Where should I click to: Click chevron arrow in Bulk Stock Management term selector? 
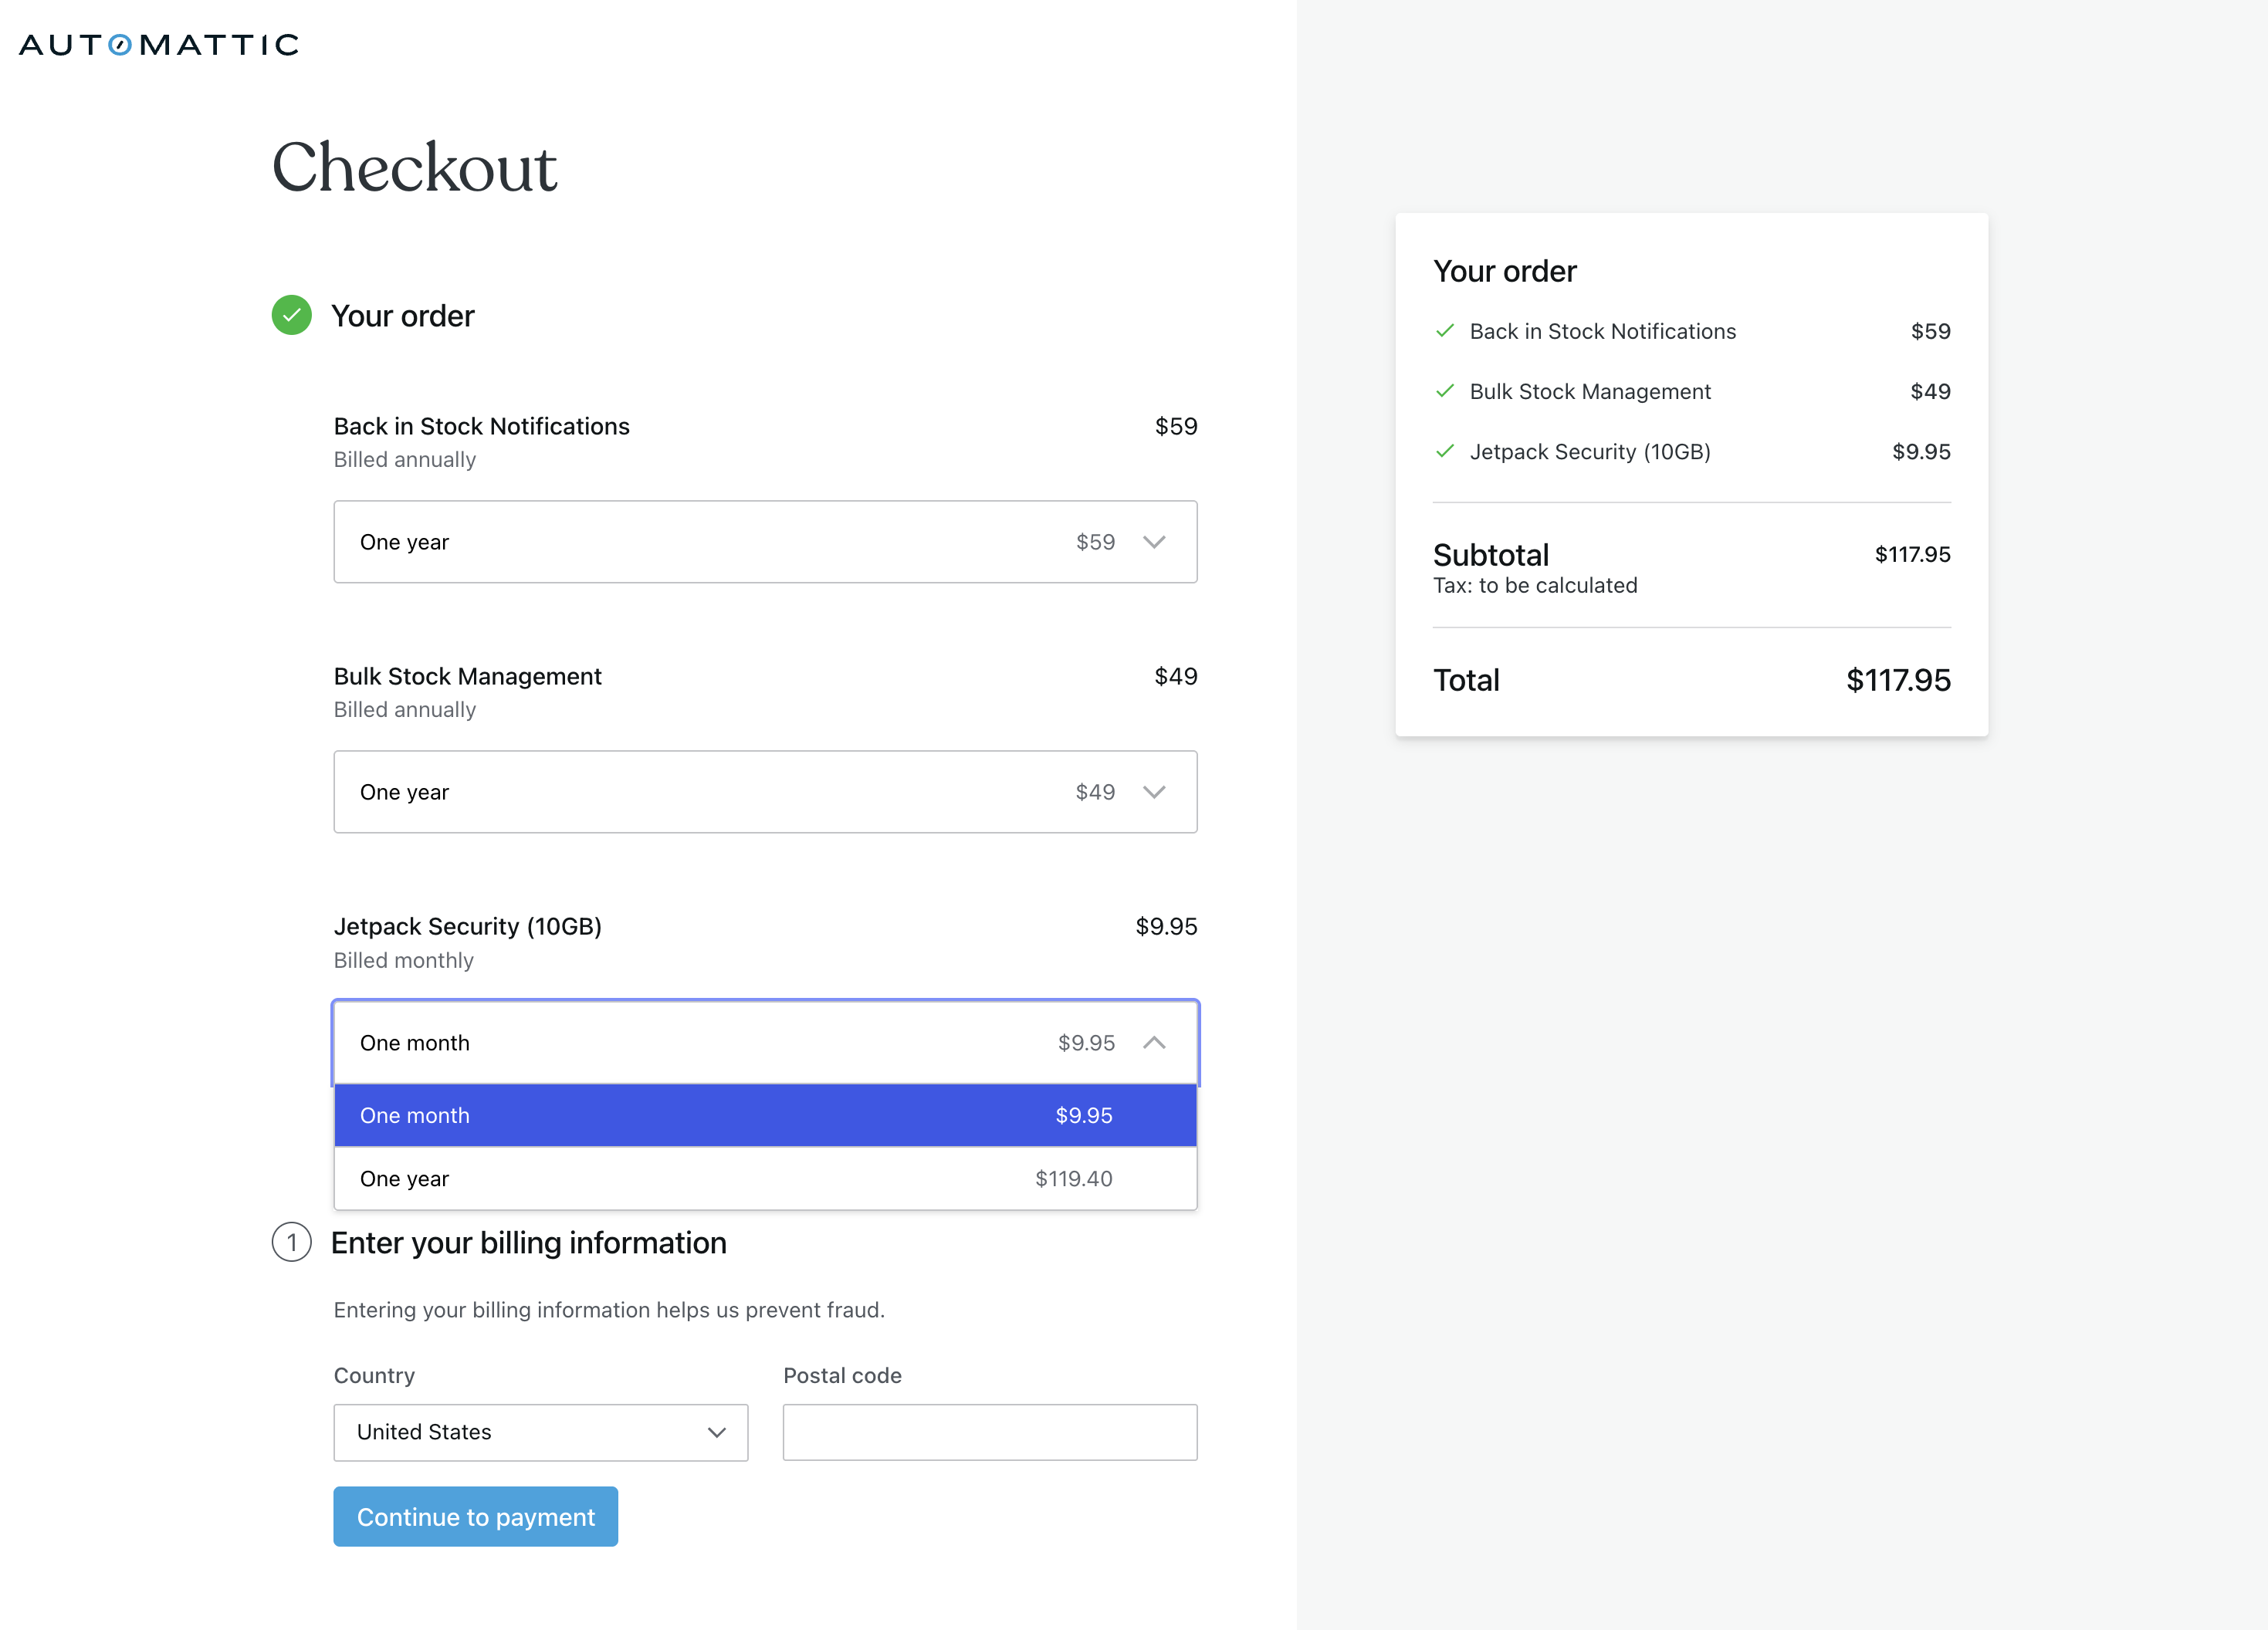1154,792
